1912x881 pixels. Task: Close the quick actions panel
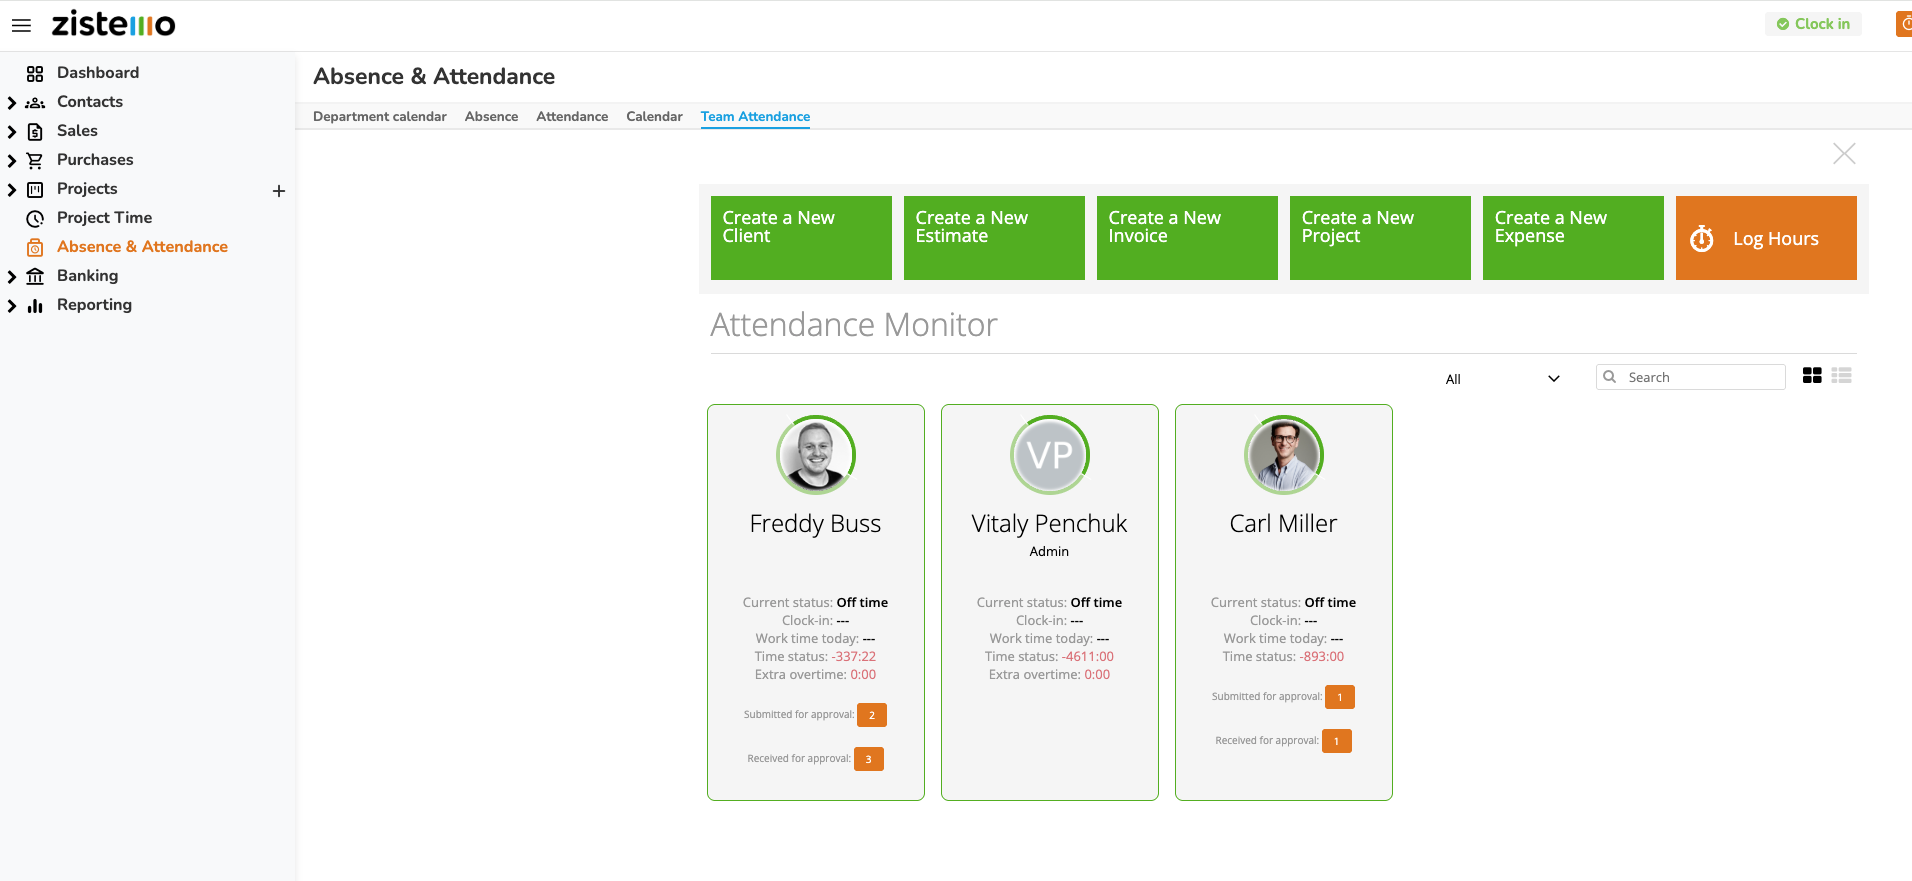(1844, 154)
